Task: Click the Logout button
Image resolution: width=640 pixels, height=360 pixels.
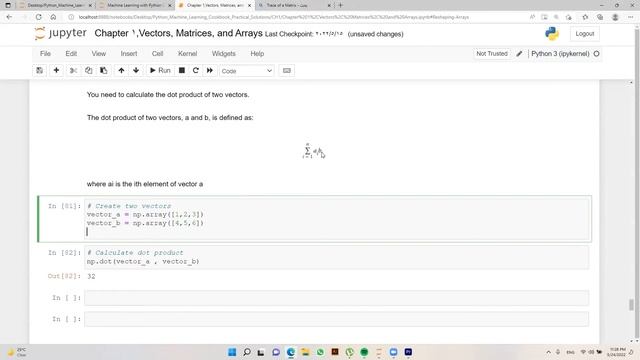Action: [585, 34]
